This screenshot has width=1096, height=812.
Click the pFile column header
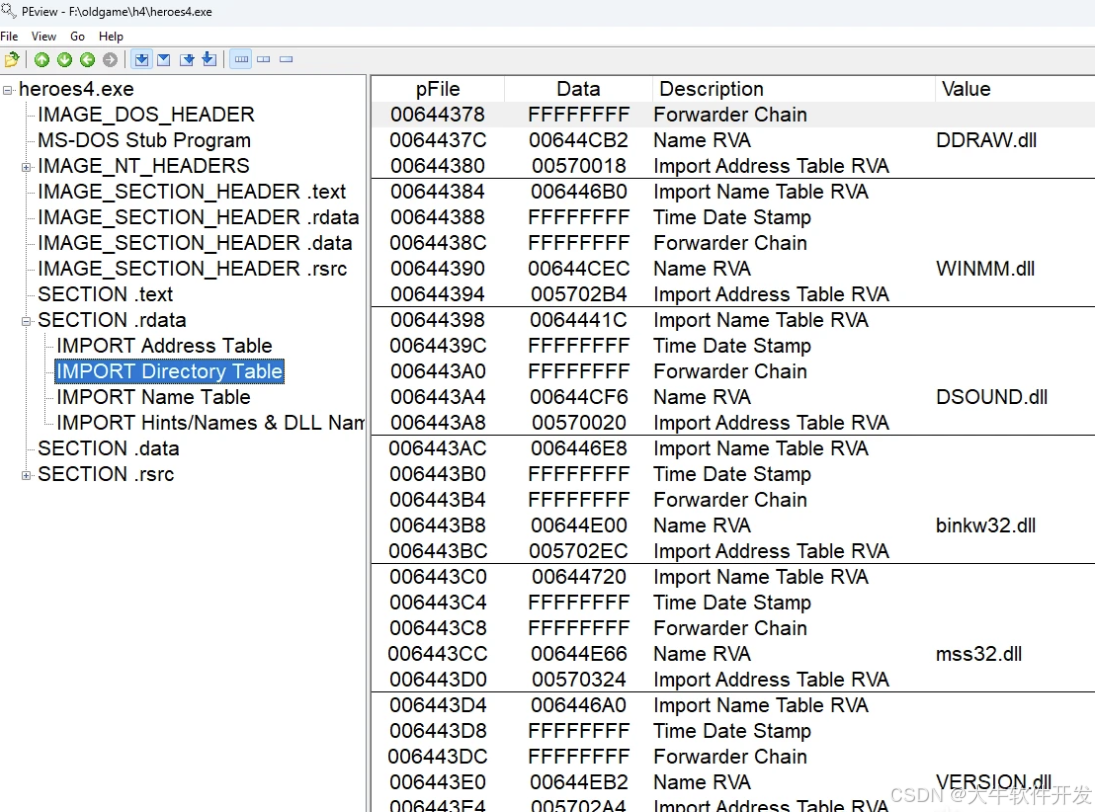[438, 89]
